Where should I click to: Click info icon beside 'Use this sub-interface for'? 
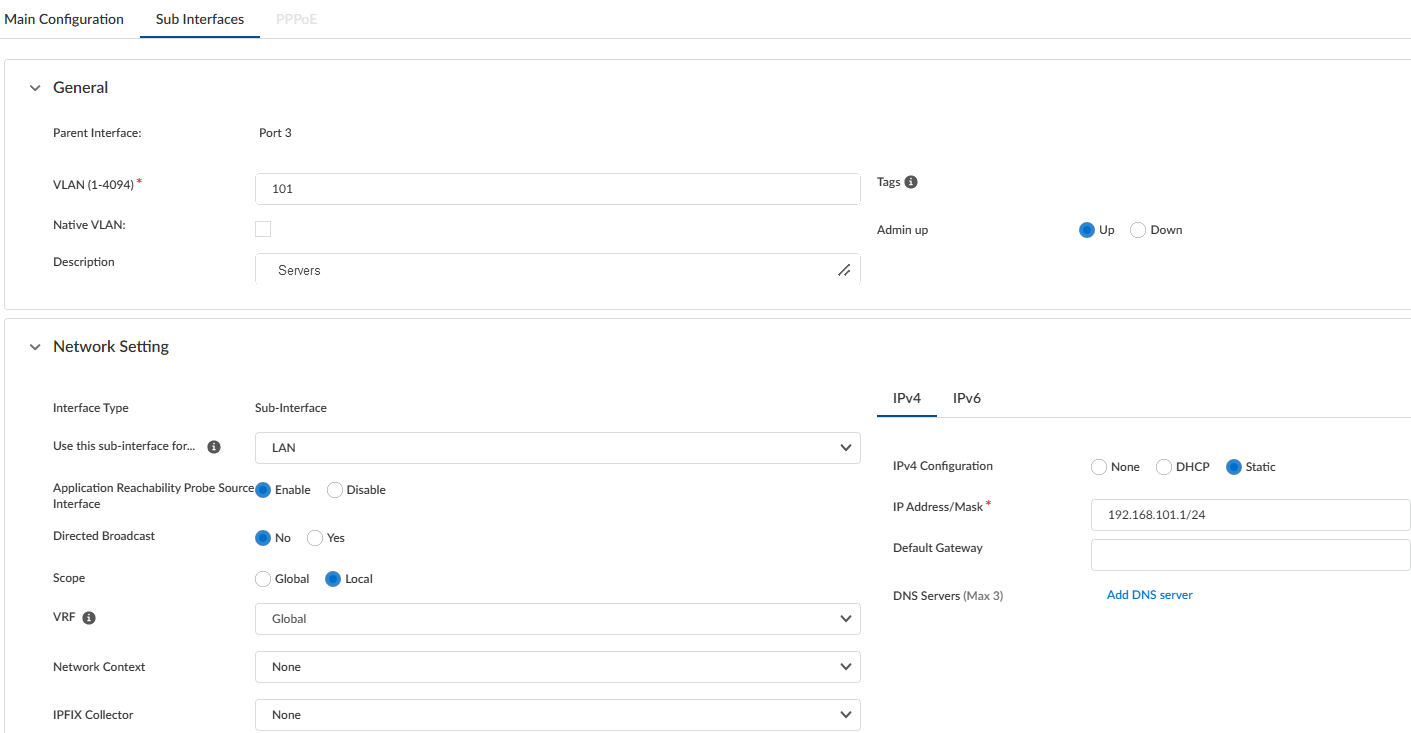click(x=214, y=447)
